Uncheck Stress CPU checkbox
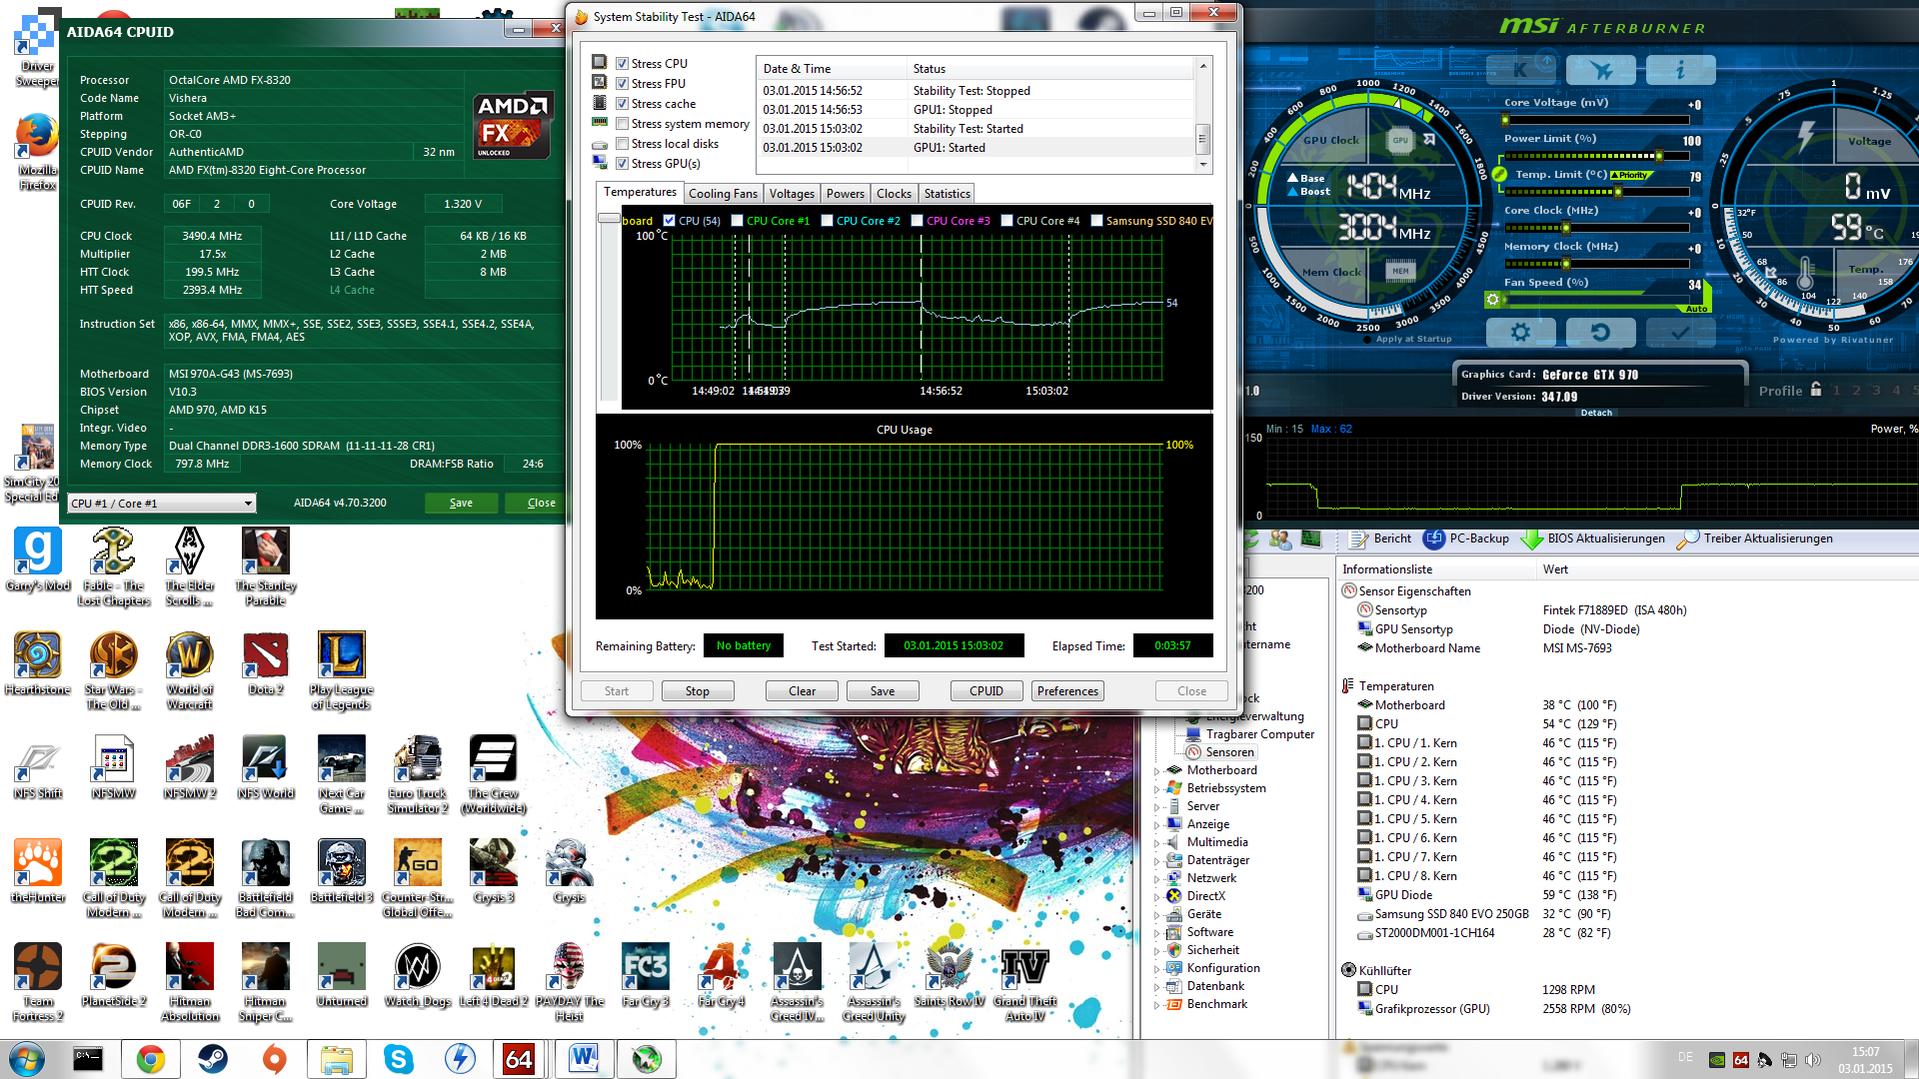The image size is (1919, 1079). tap(622, 64)
